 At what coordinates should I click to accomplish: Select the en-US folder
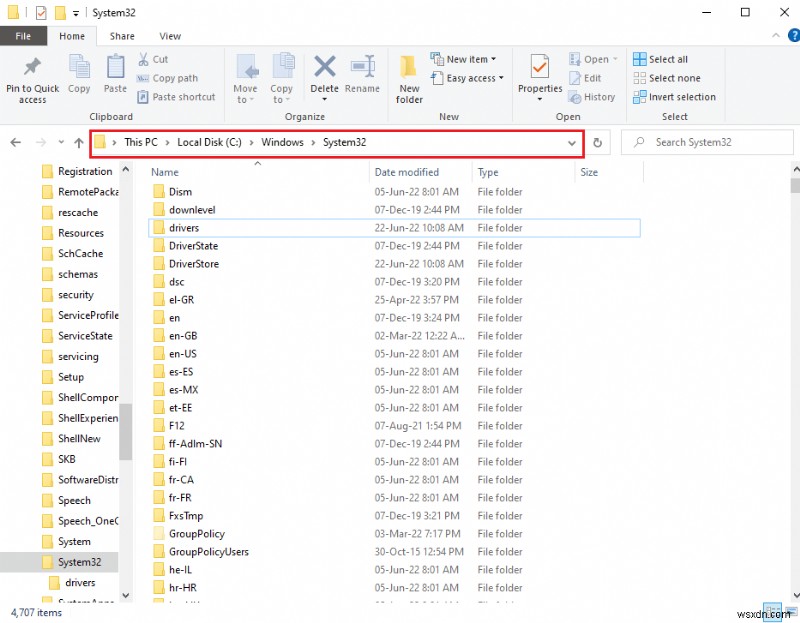[x=183, y=354]
